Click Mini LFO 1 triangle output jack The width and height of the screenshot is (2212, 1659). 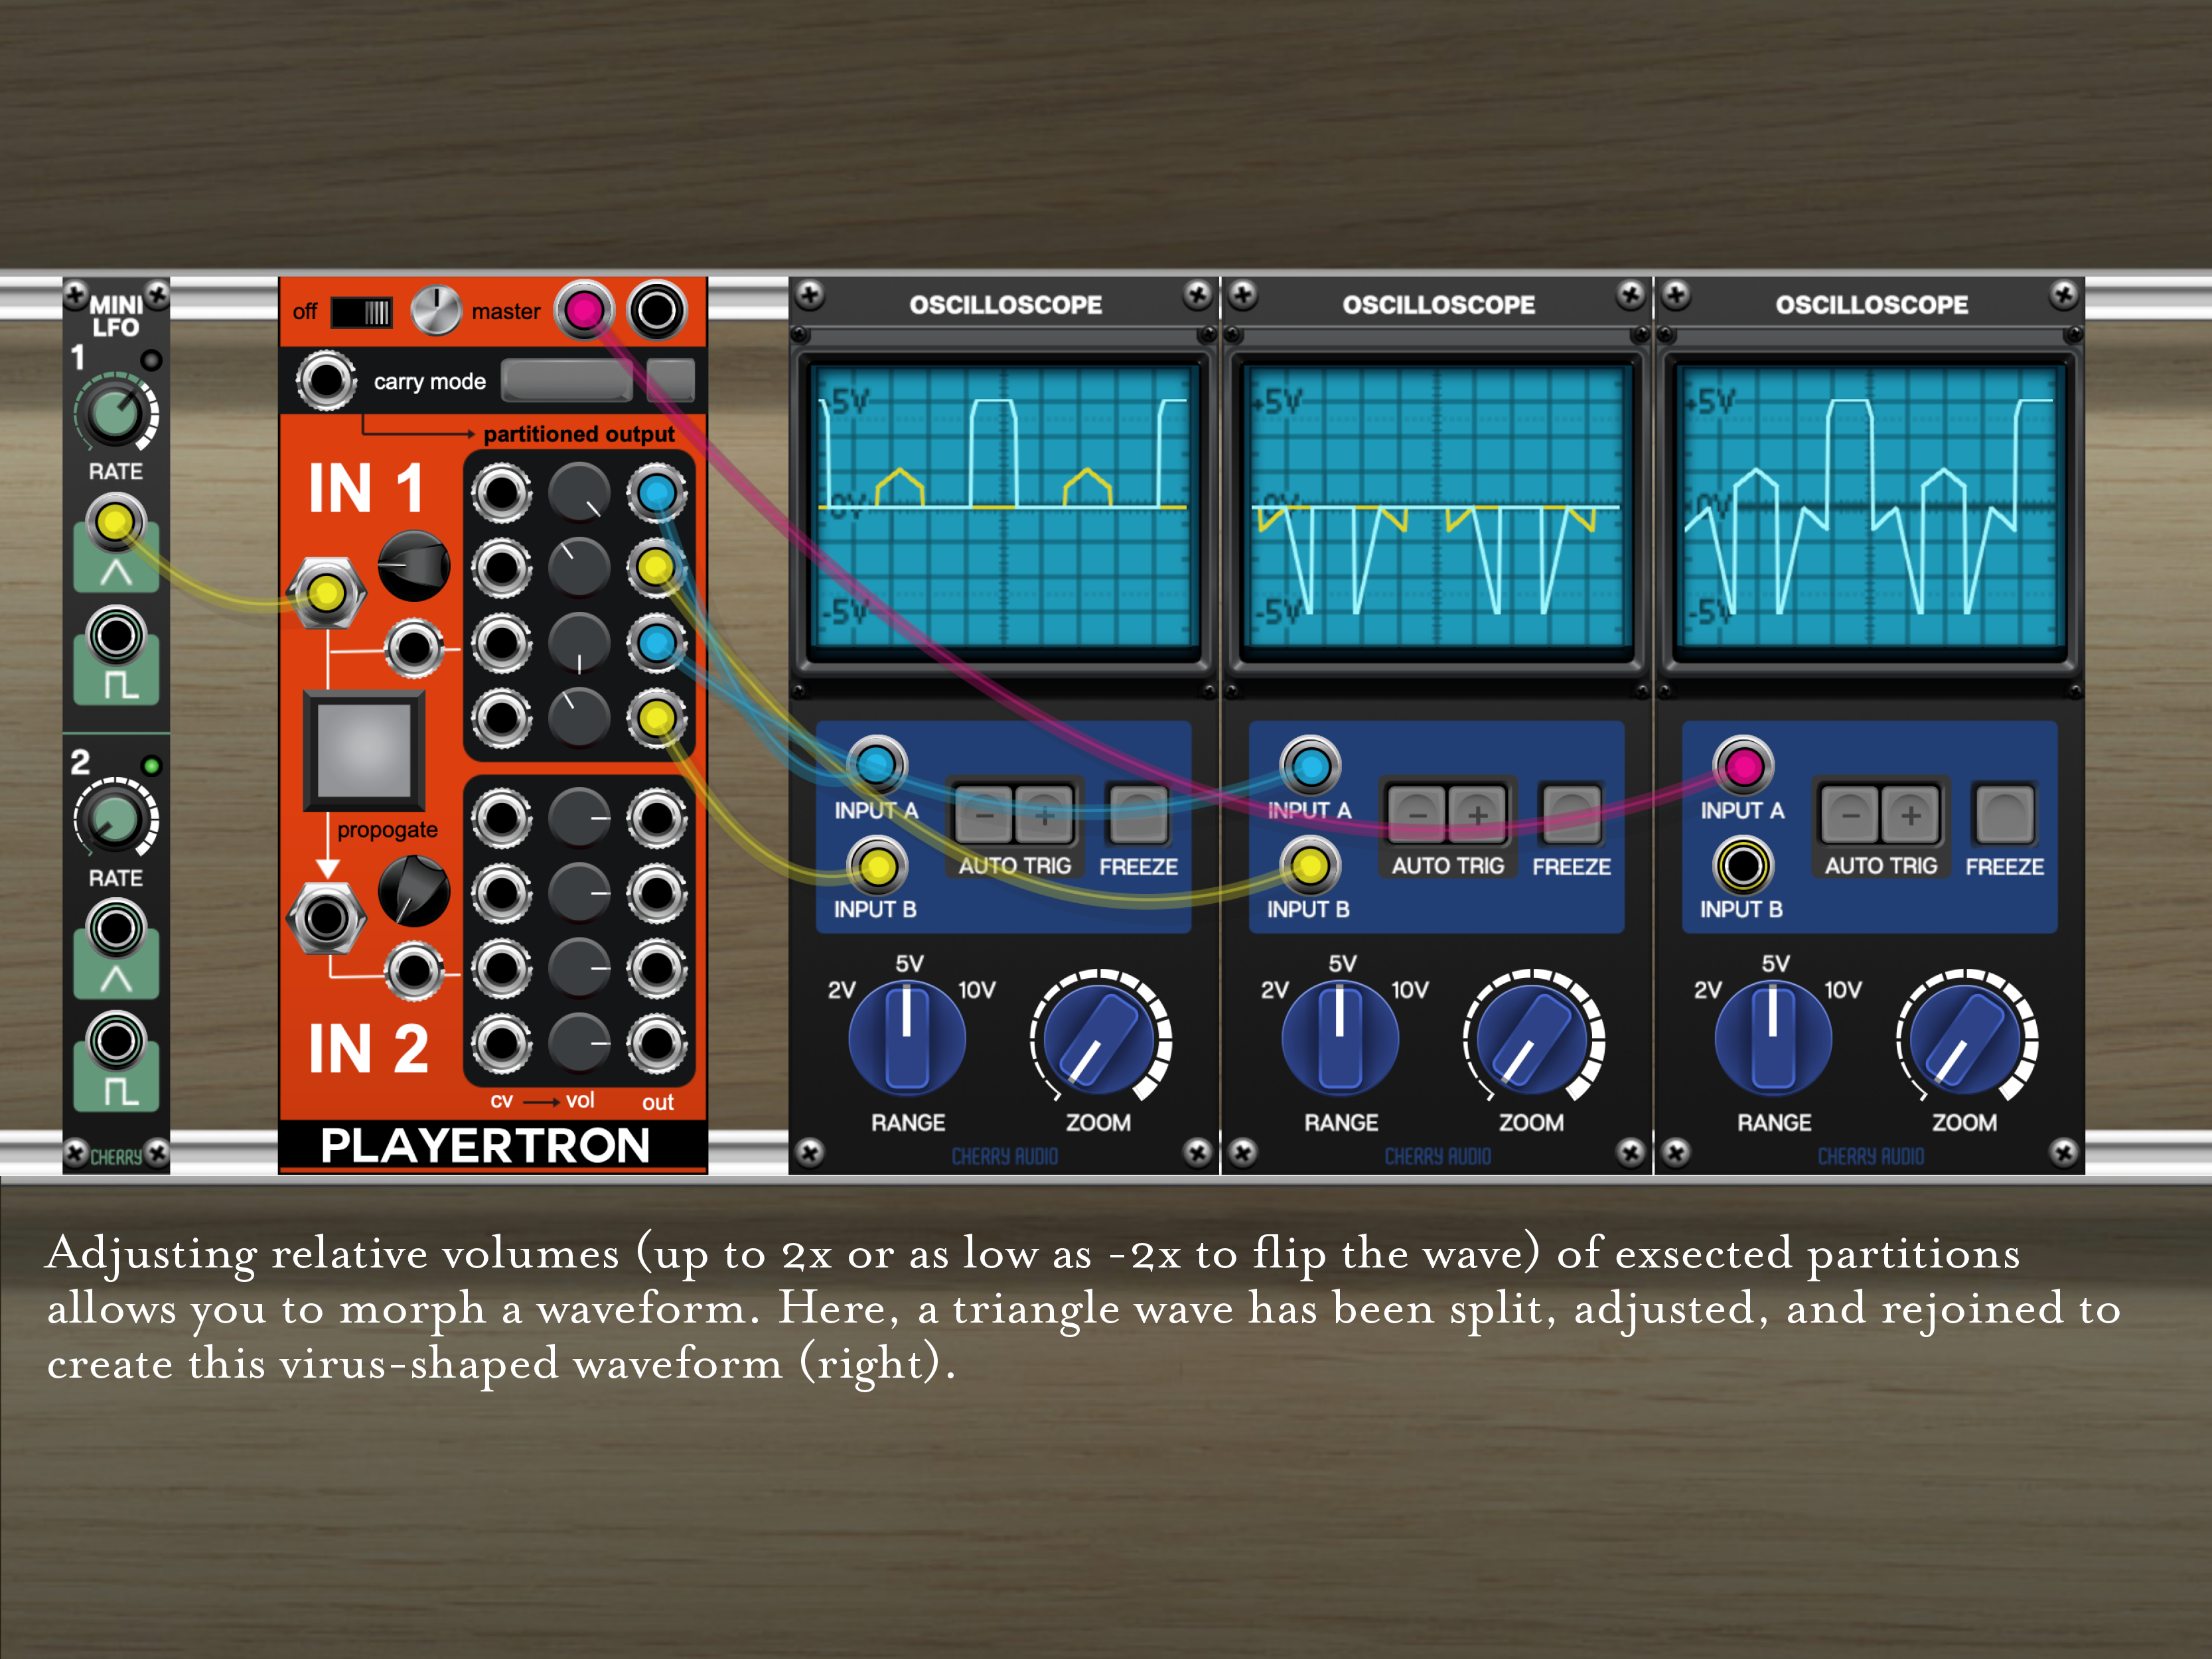pyautogui.click(x=115, y=522)
